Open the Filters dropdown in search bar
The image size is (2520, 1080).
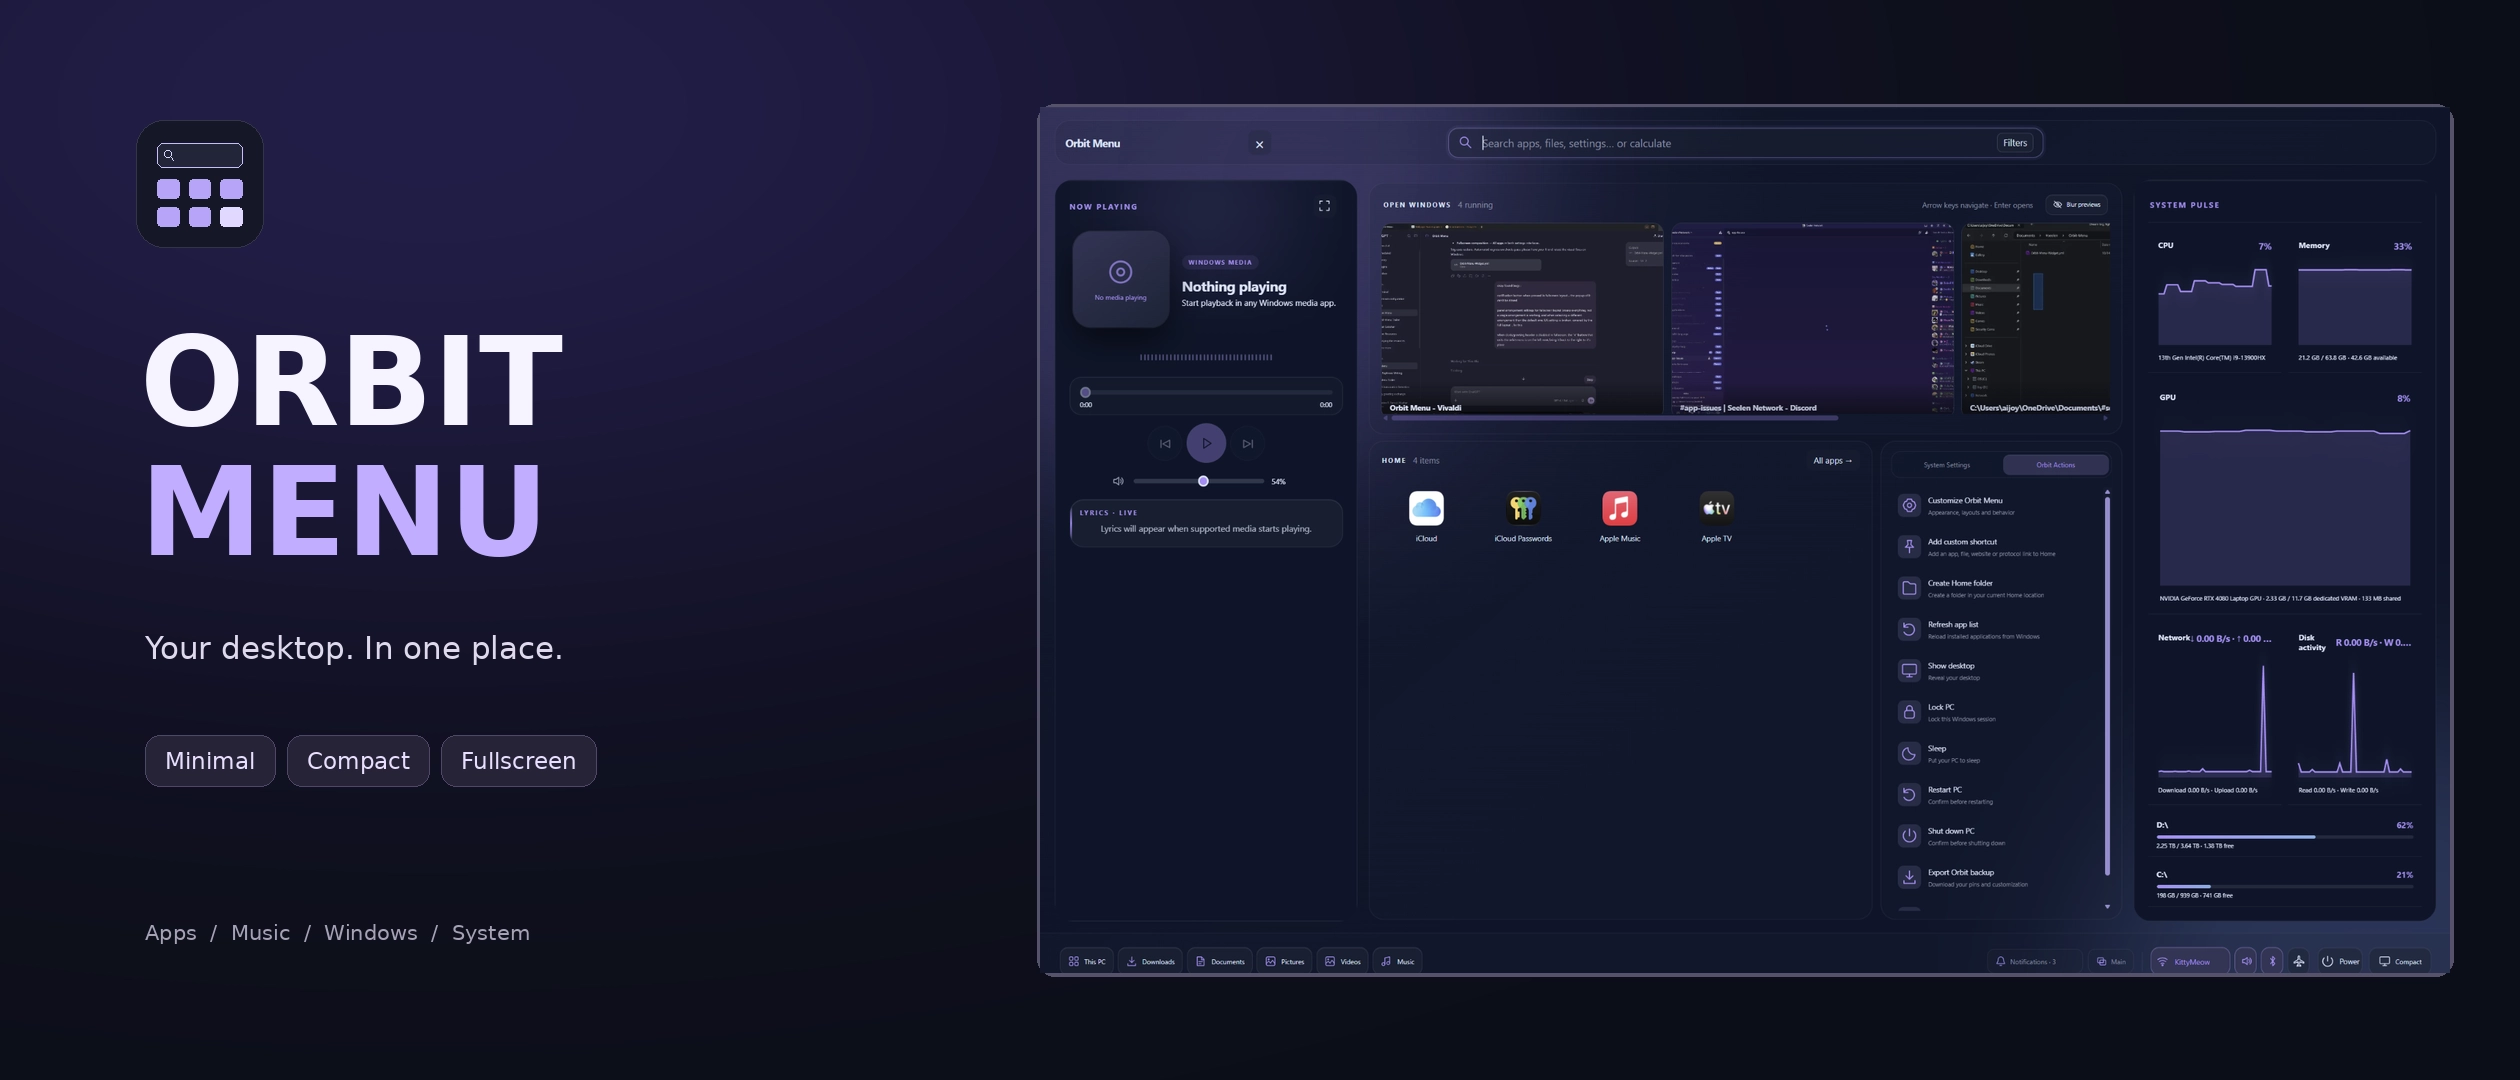pyautogui.click(x=2015, y=143)
